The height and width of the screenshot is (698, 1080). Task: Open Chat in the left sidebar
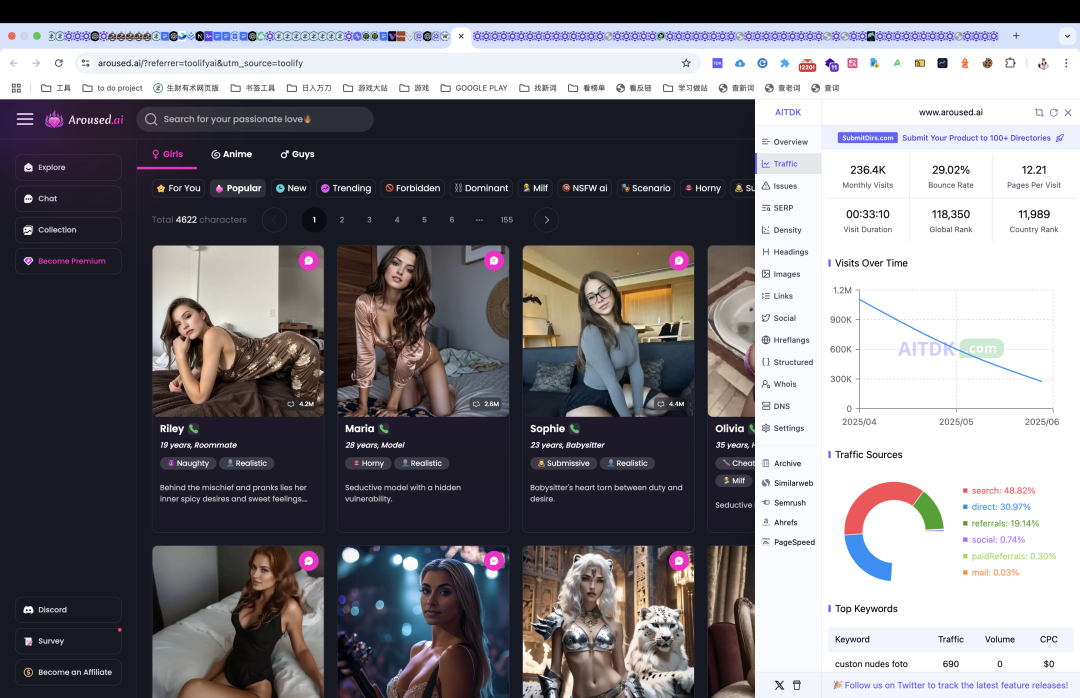pos(68,198)
